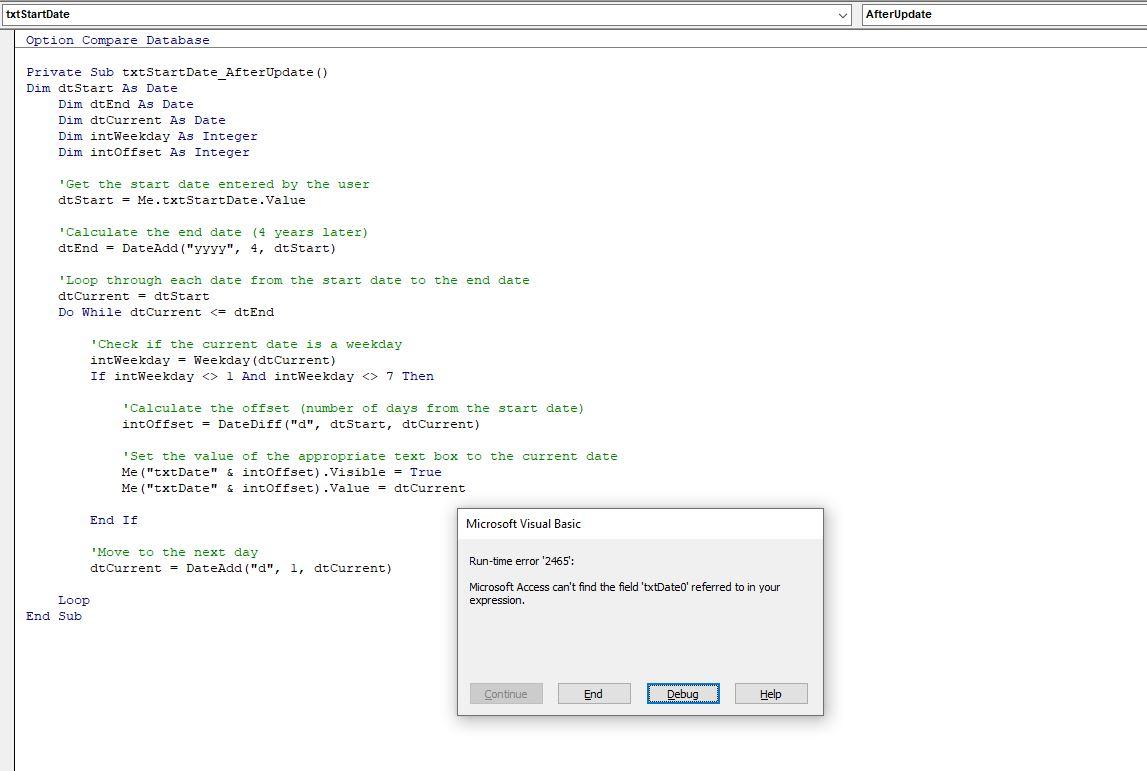This screenshot has width=1147, height=771.
Task: Click the Help button in the error dialog
Action: pos(771,693)
